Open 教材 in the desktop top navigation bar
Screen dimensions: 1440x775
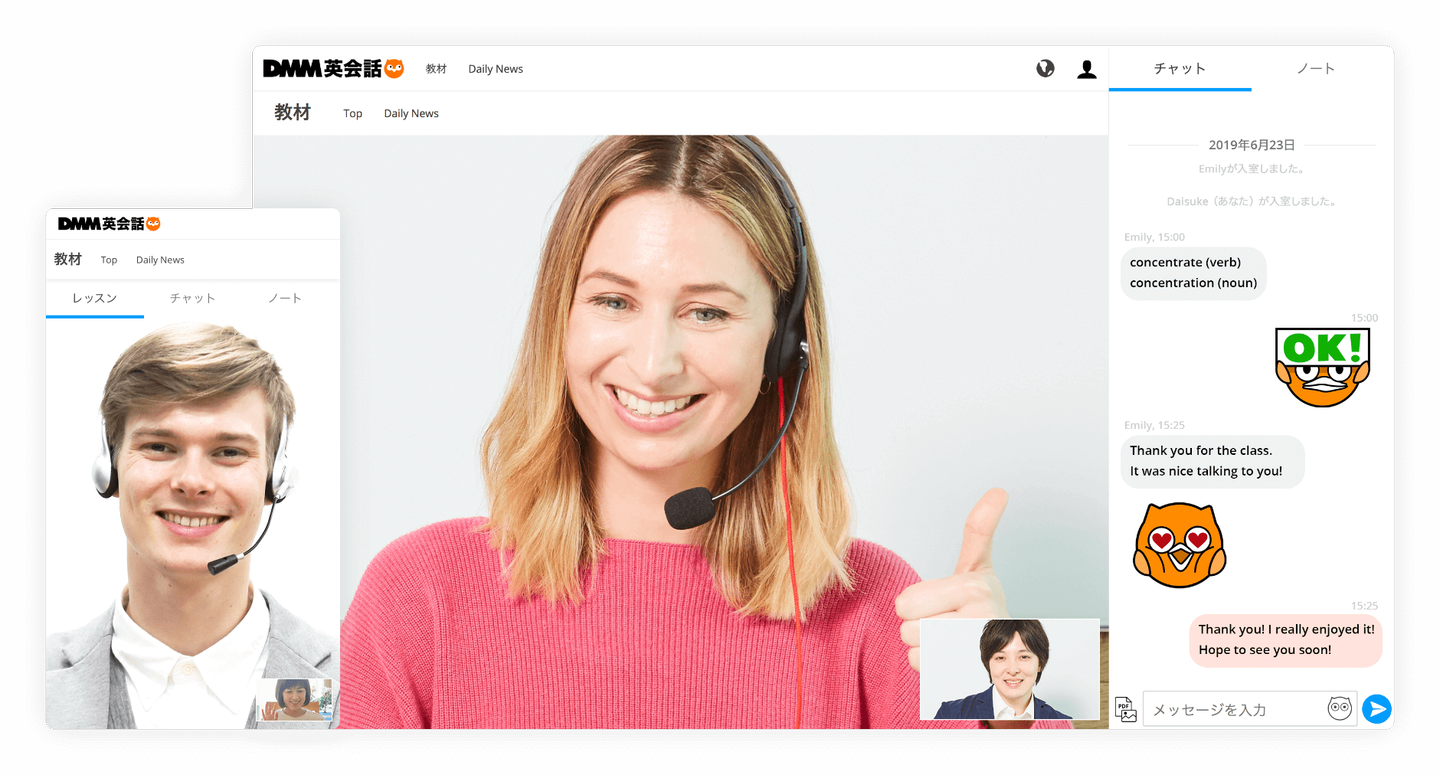(436, 69)
